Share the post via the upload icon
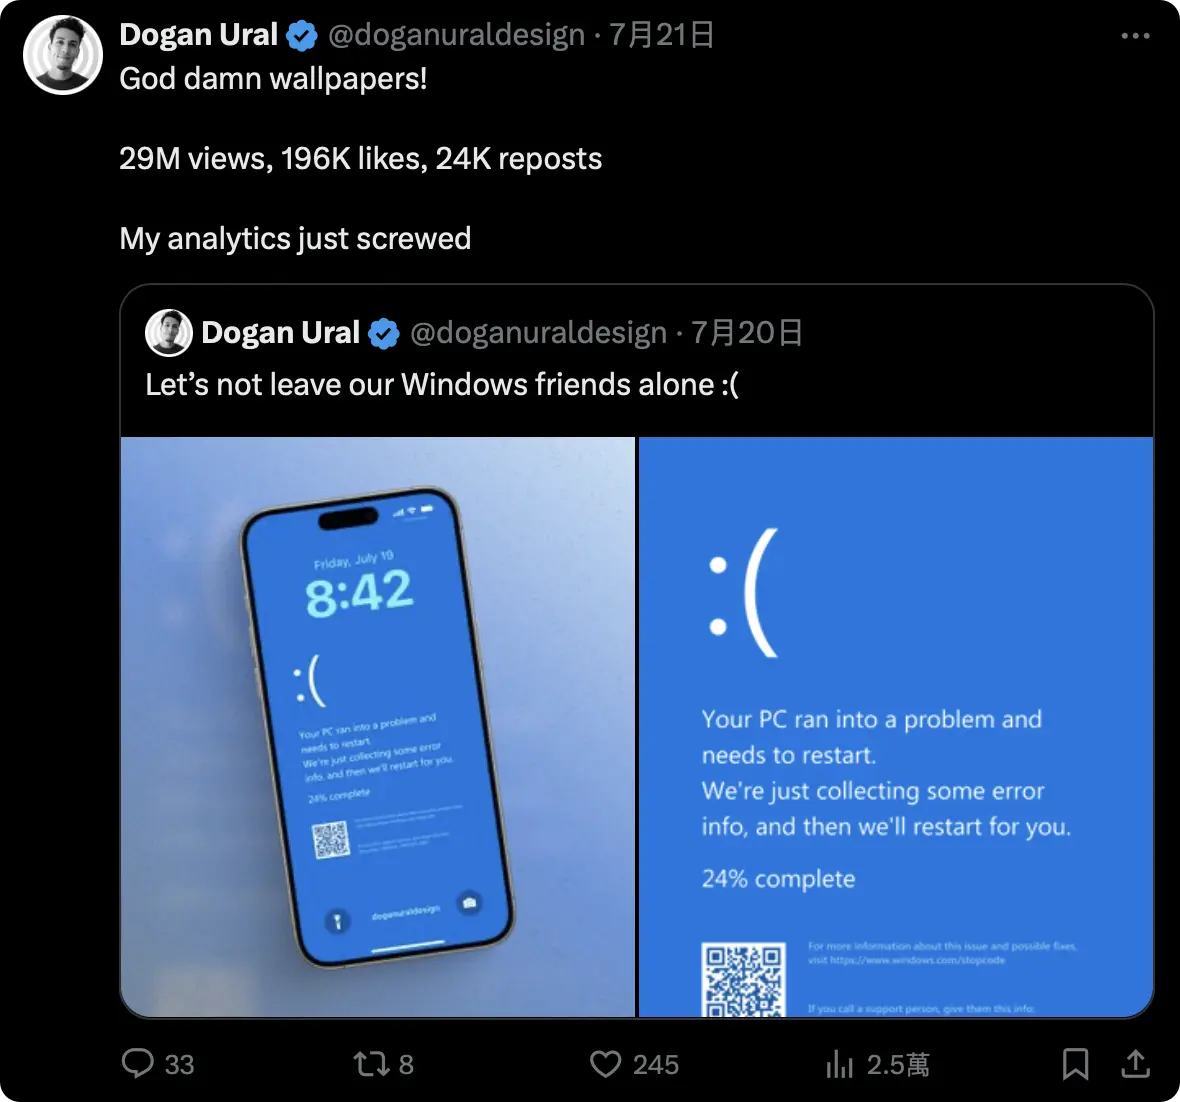 [x=1136, y=1064]
